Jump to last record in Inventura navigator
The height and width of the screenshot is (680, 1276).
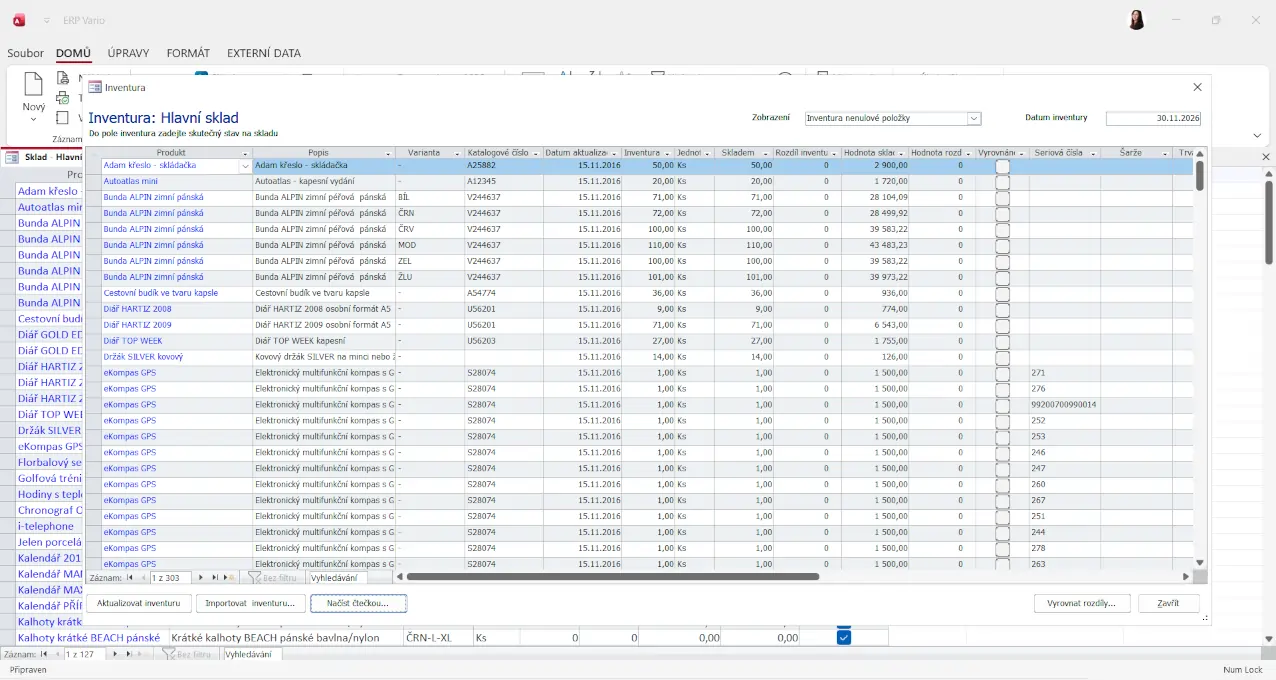pyautogui.click(x=215, y=577)
